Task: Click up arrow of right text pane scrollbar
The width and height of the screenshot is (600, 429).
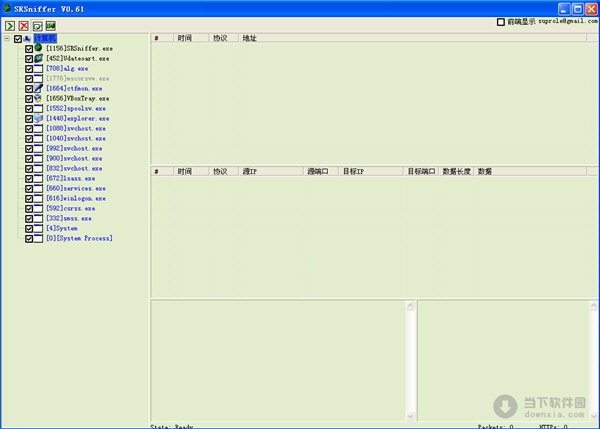Action: tap(594, 305)
